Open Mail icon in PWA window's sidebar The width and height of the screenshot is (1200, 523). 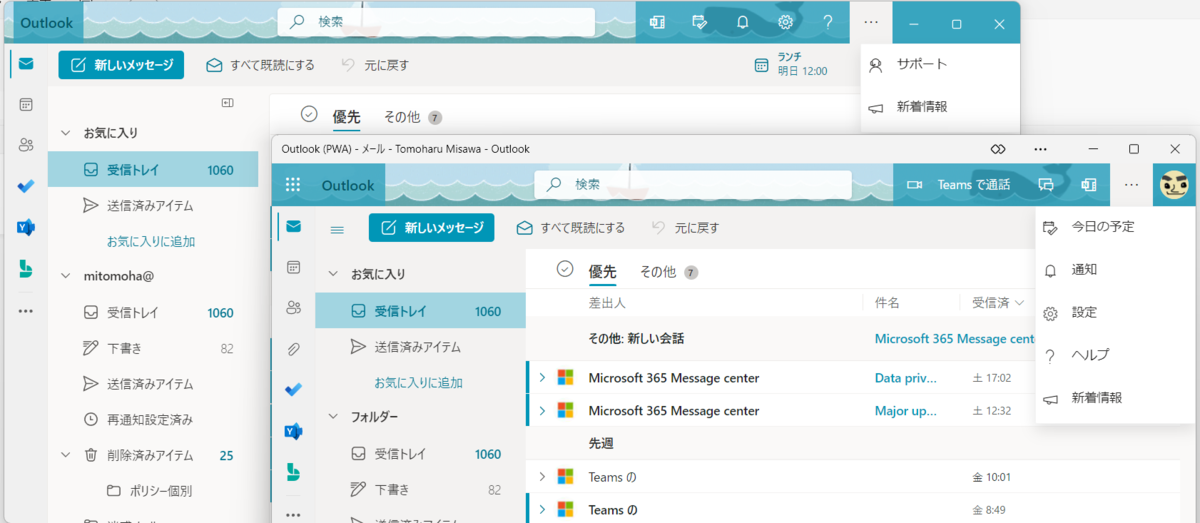293,226
